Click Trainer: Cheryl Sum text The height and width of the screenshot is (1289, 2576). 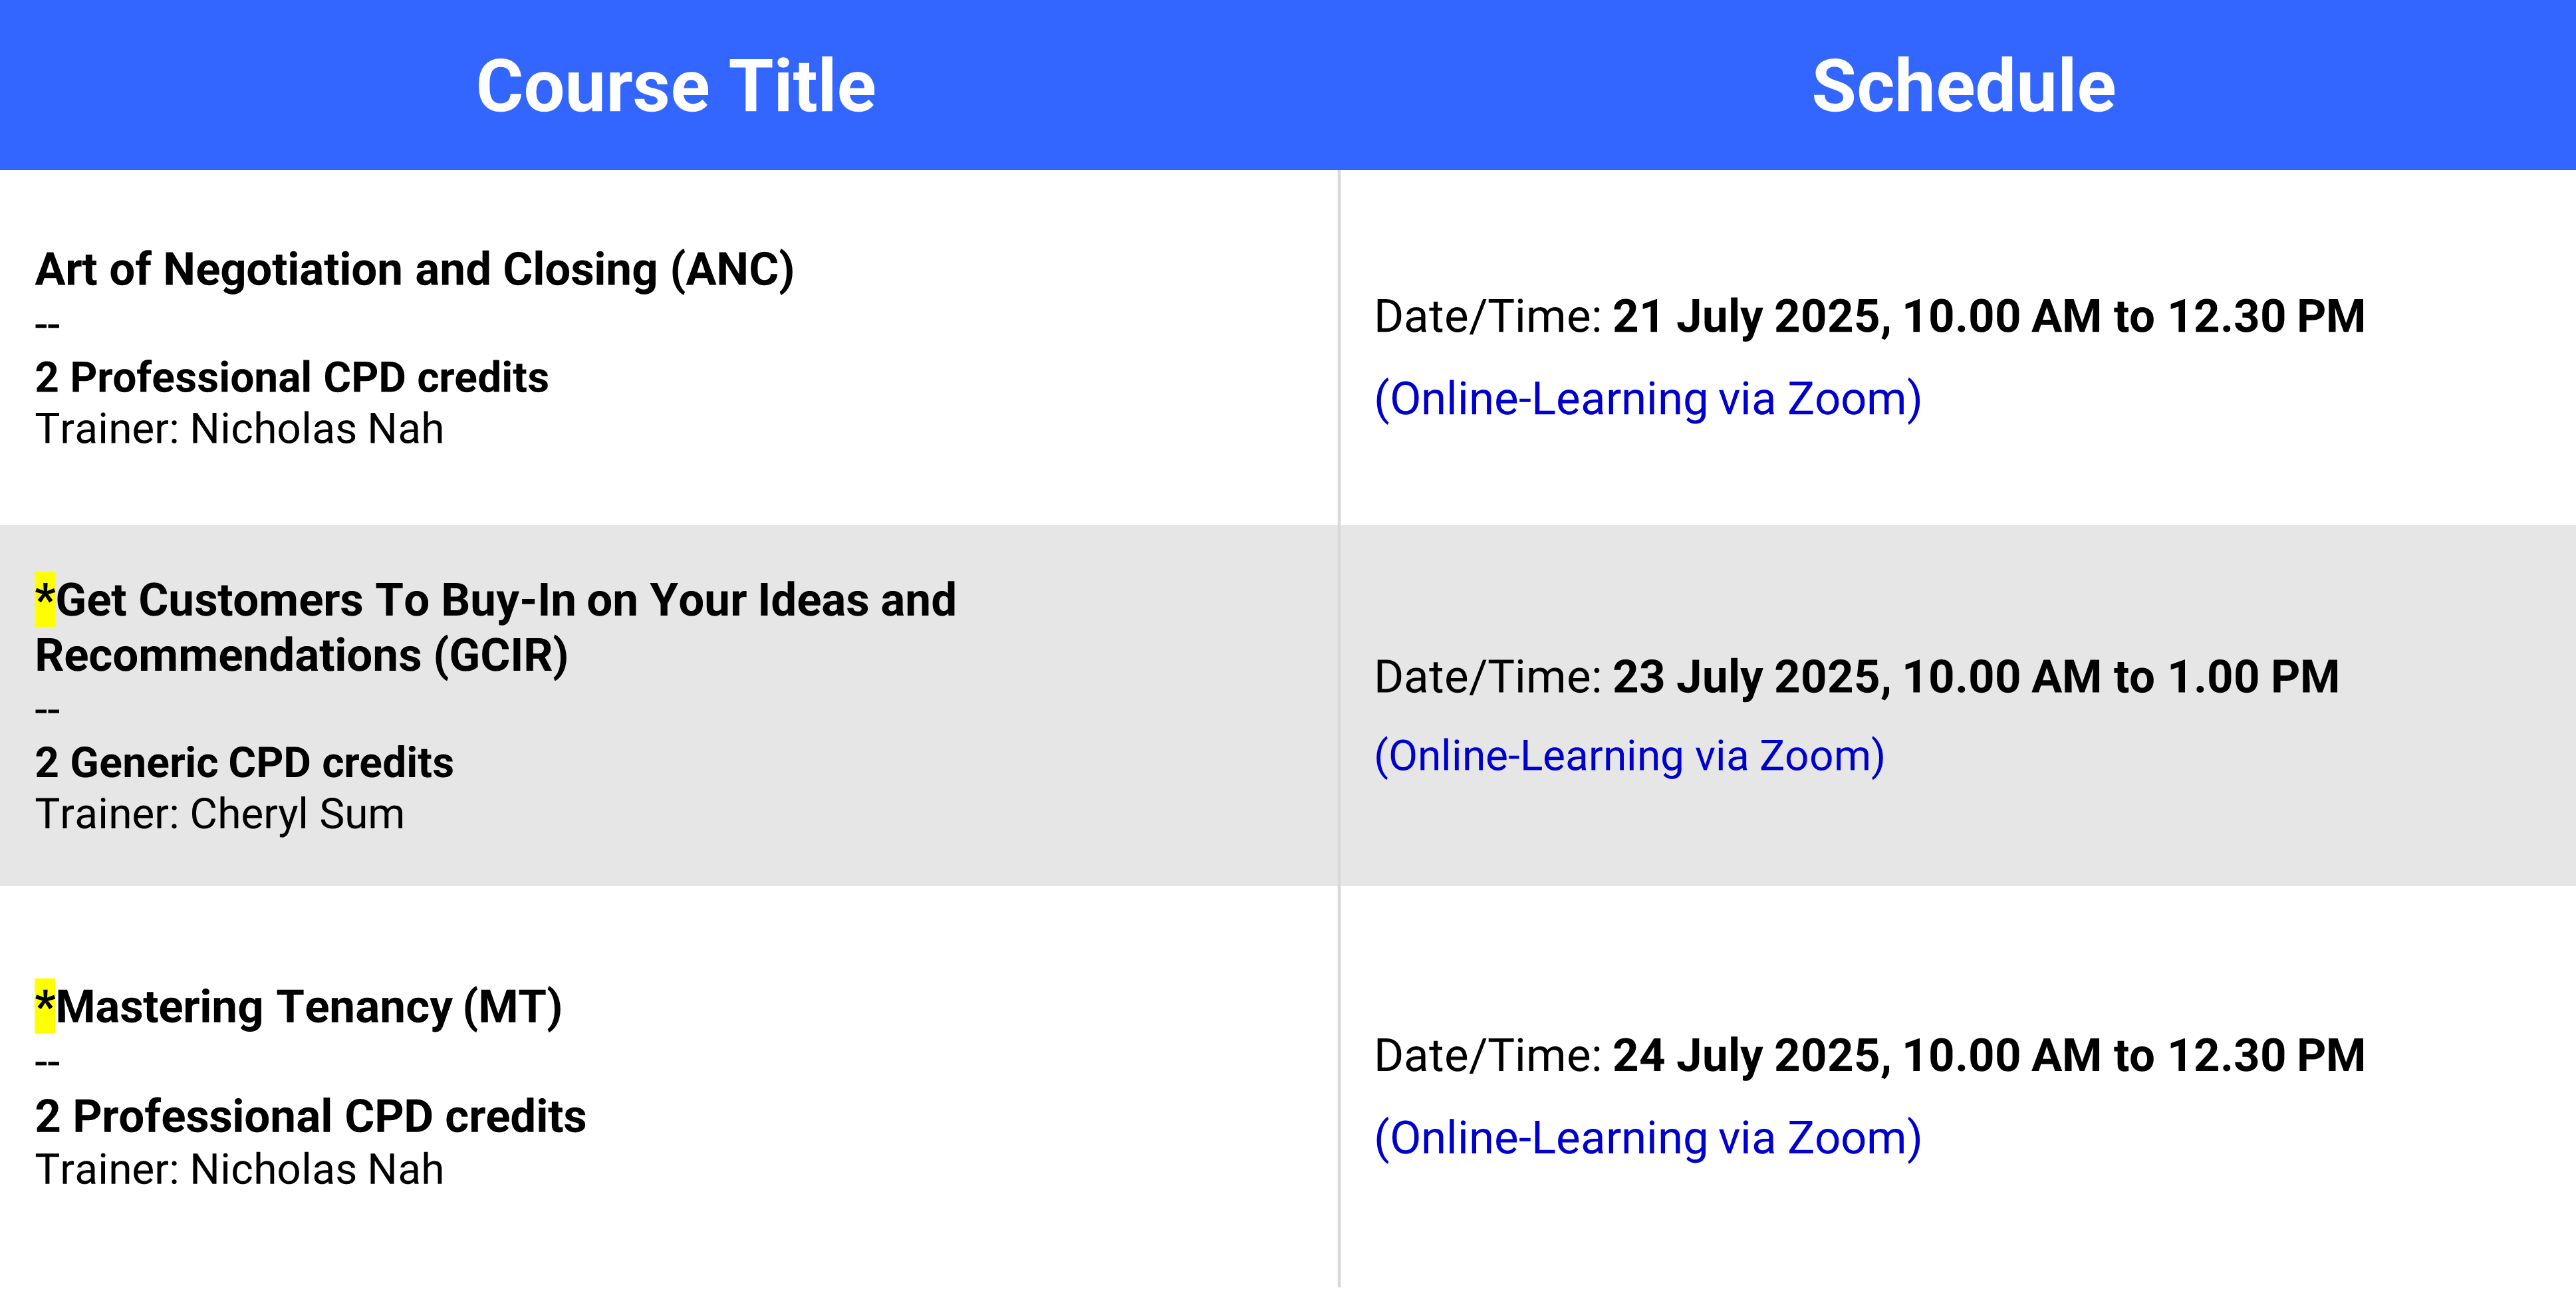pyautogui.click(x=220, y=814)
